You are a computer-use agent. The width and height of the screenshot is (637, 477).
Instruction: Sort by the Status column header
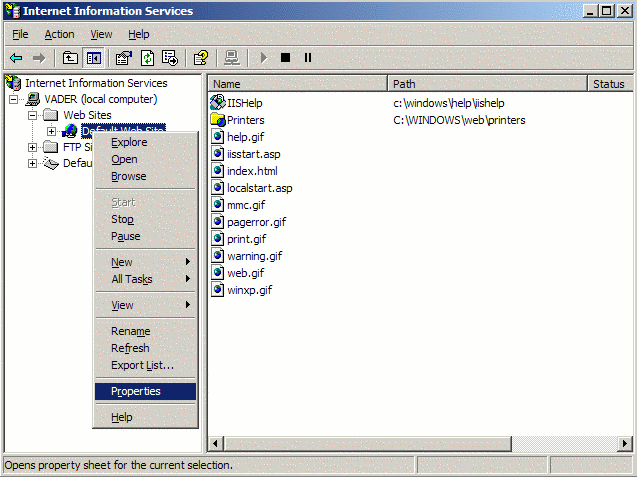(x=610, y=84)
